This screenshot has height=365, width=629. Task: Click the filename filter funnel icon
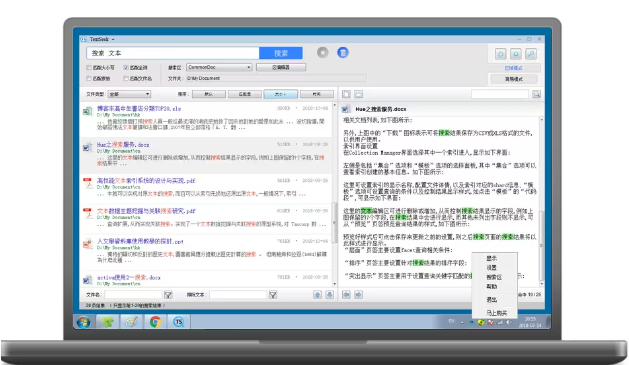click(x=168, y=295)
